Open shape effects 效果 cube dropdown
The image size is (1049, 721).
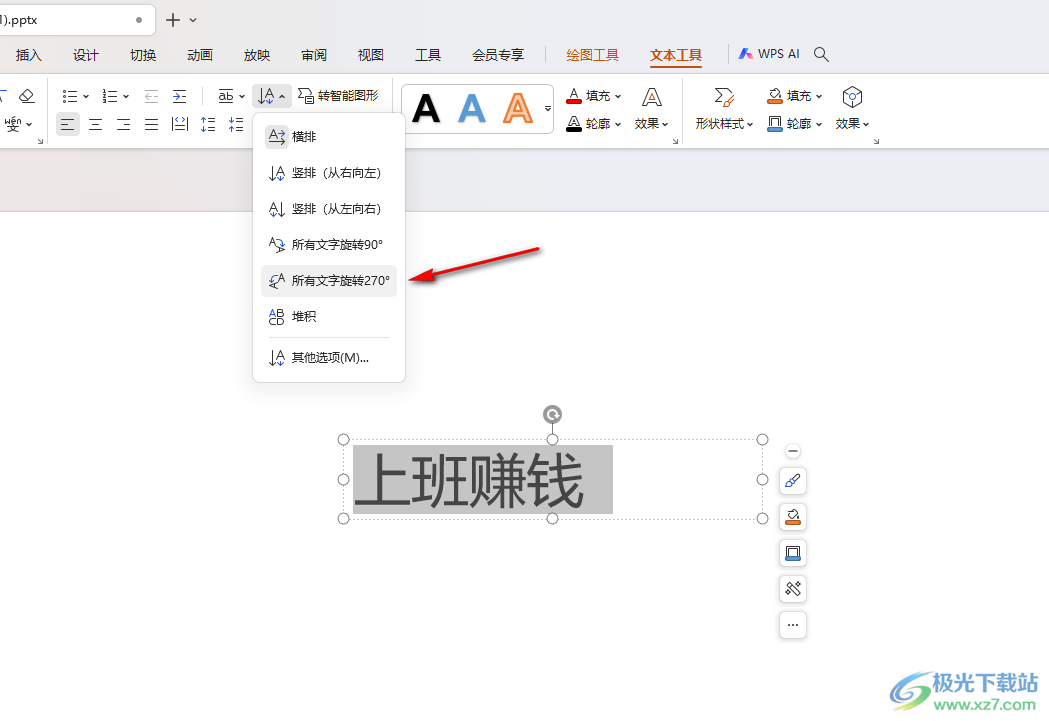[852, 109]
